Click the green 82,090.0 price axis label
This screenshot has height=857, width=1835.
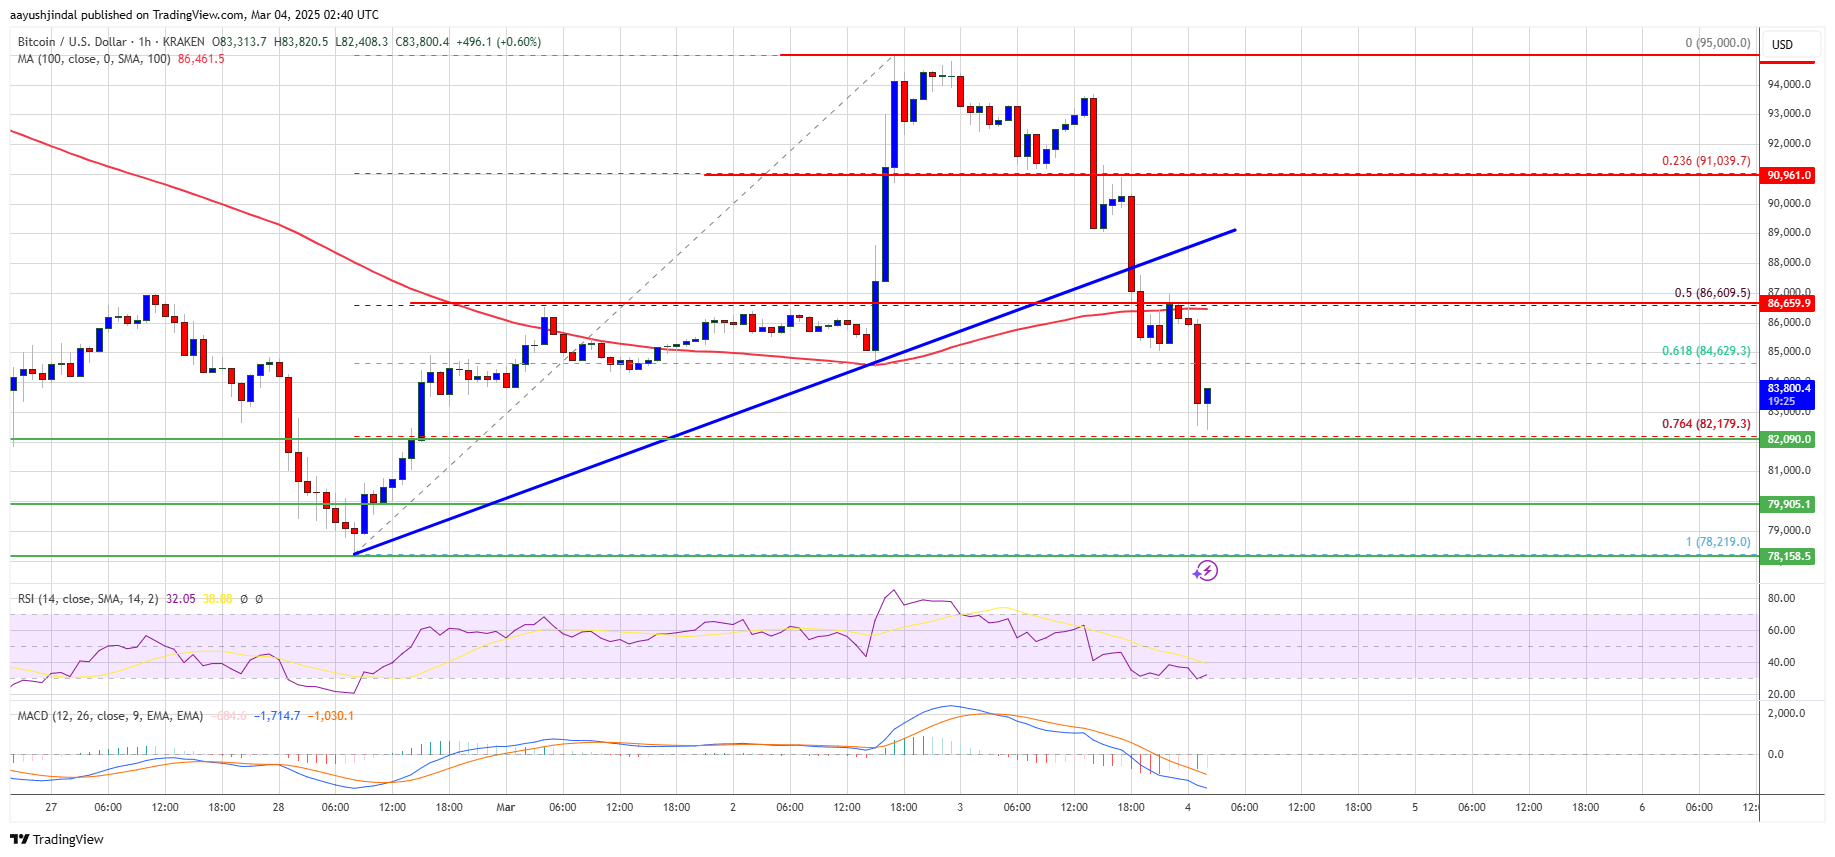(x=1788, y=439)
